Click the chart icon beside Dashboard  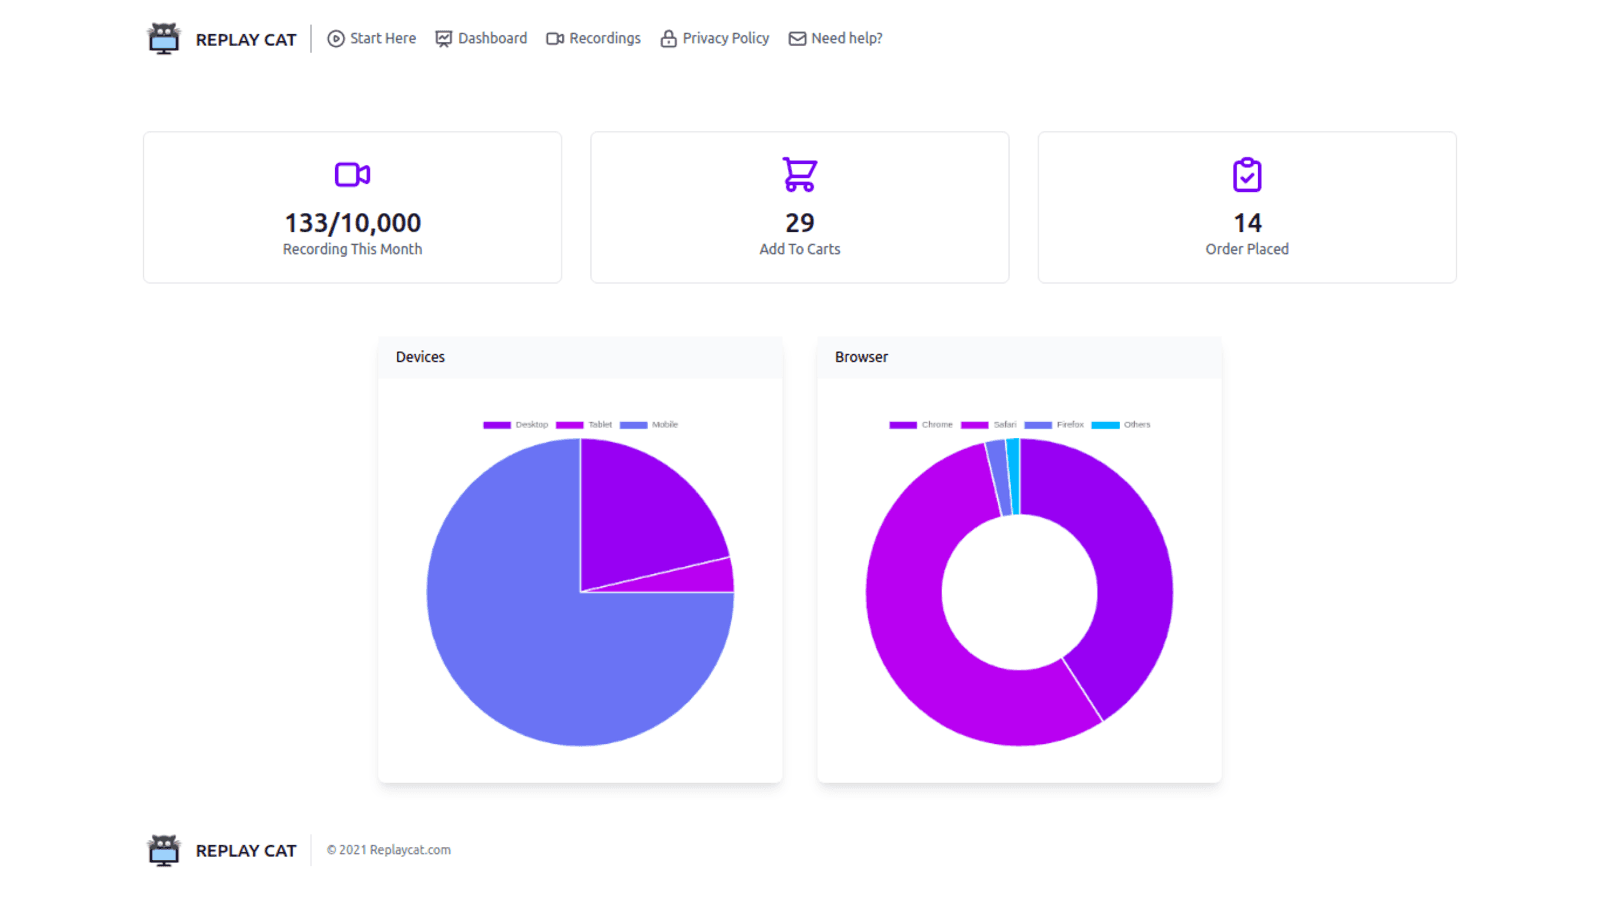coord(442,38)
